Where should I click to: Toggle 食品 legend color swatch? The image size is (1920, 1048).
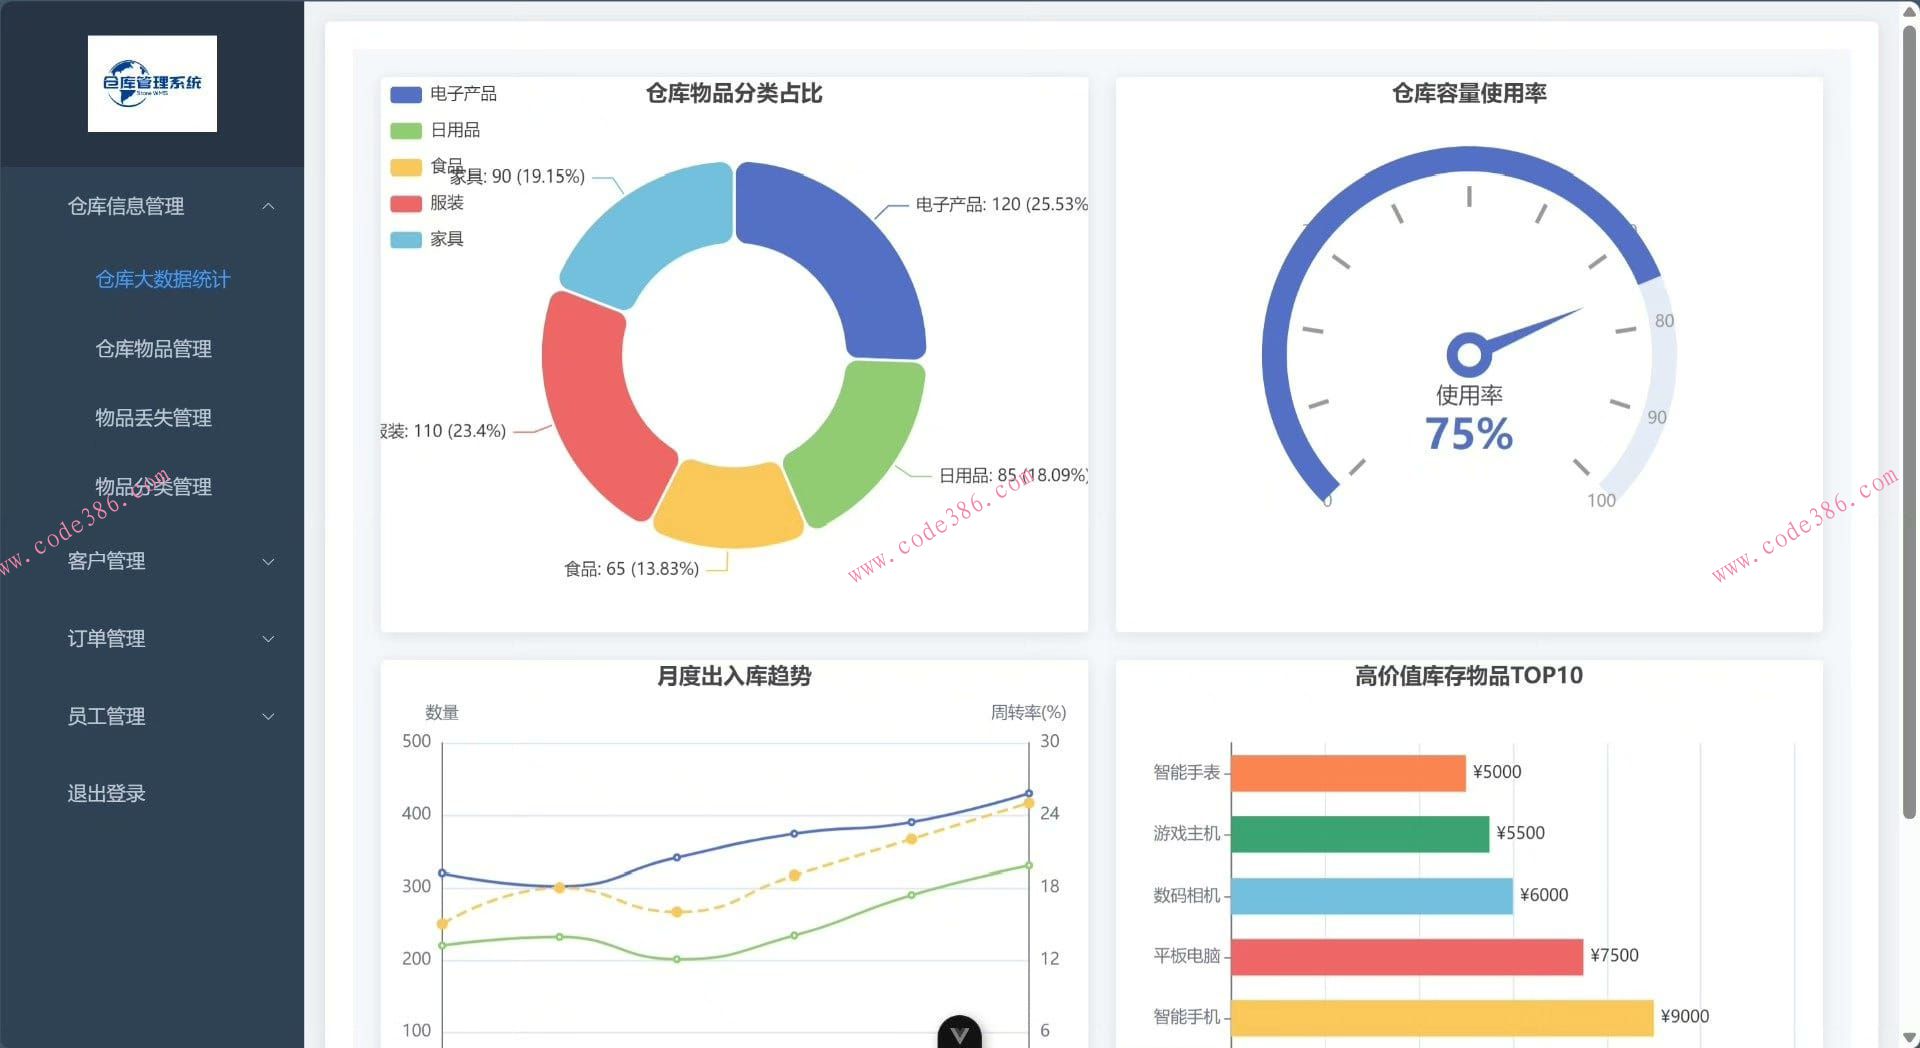(x=406, y=167)
